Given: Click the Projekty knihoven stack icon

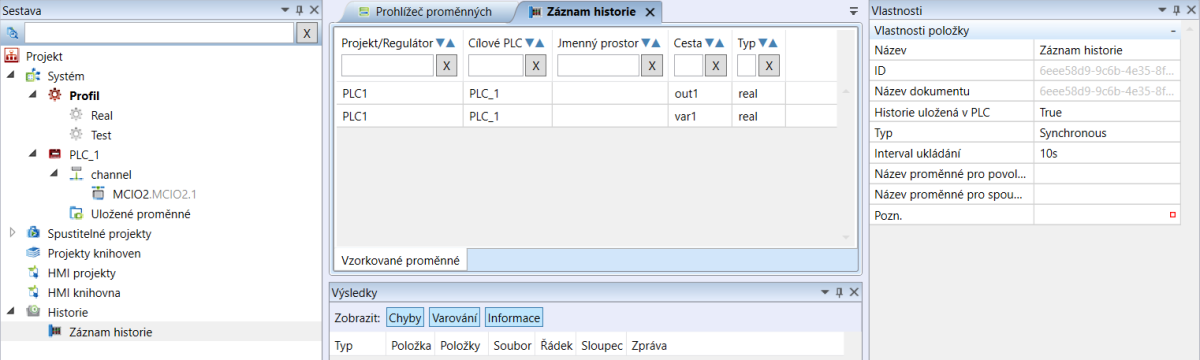Looking at the screenshot, I should [x=34, y=253].
